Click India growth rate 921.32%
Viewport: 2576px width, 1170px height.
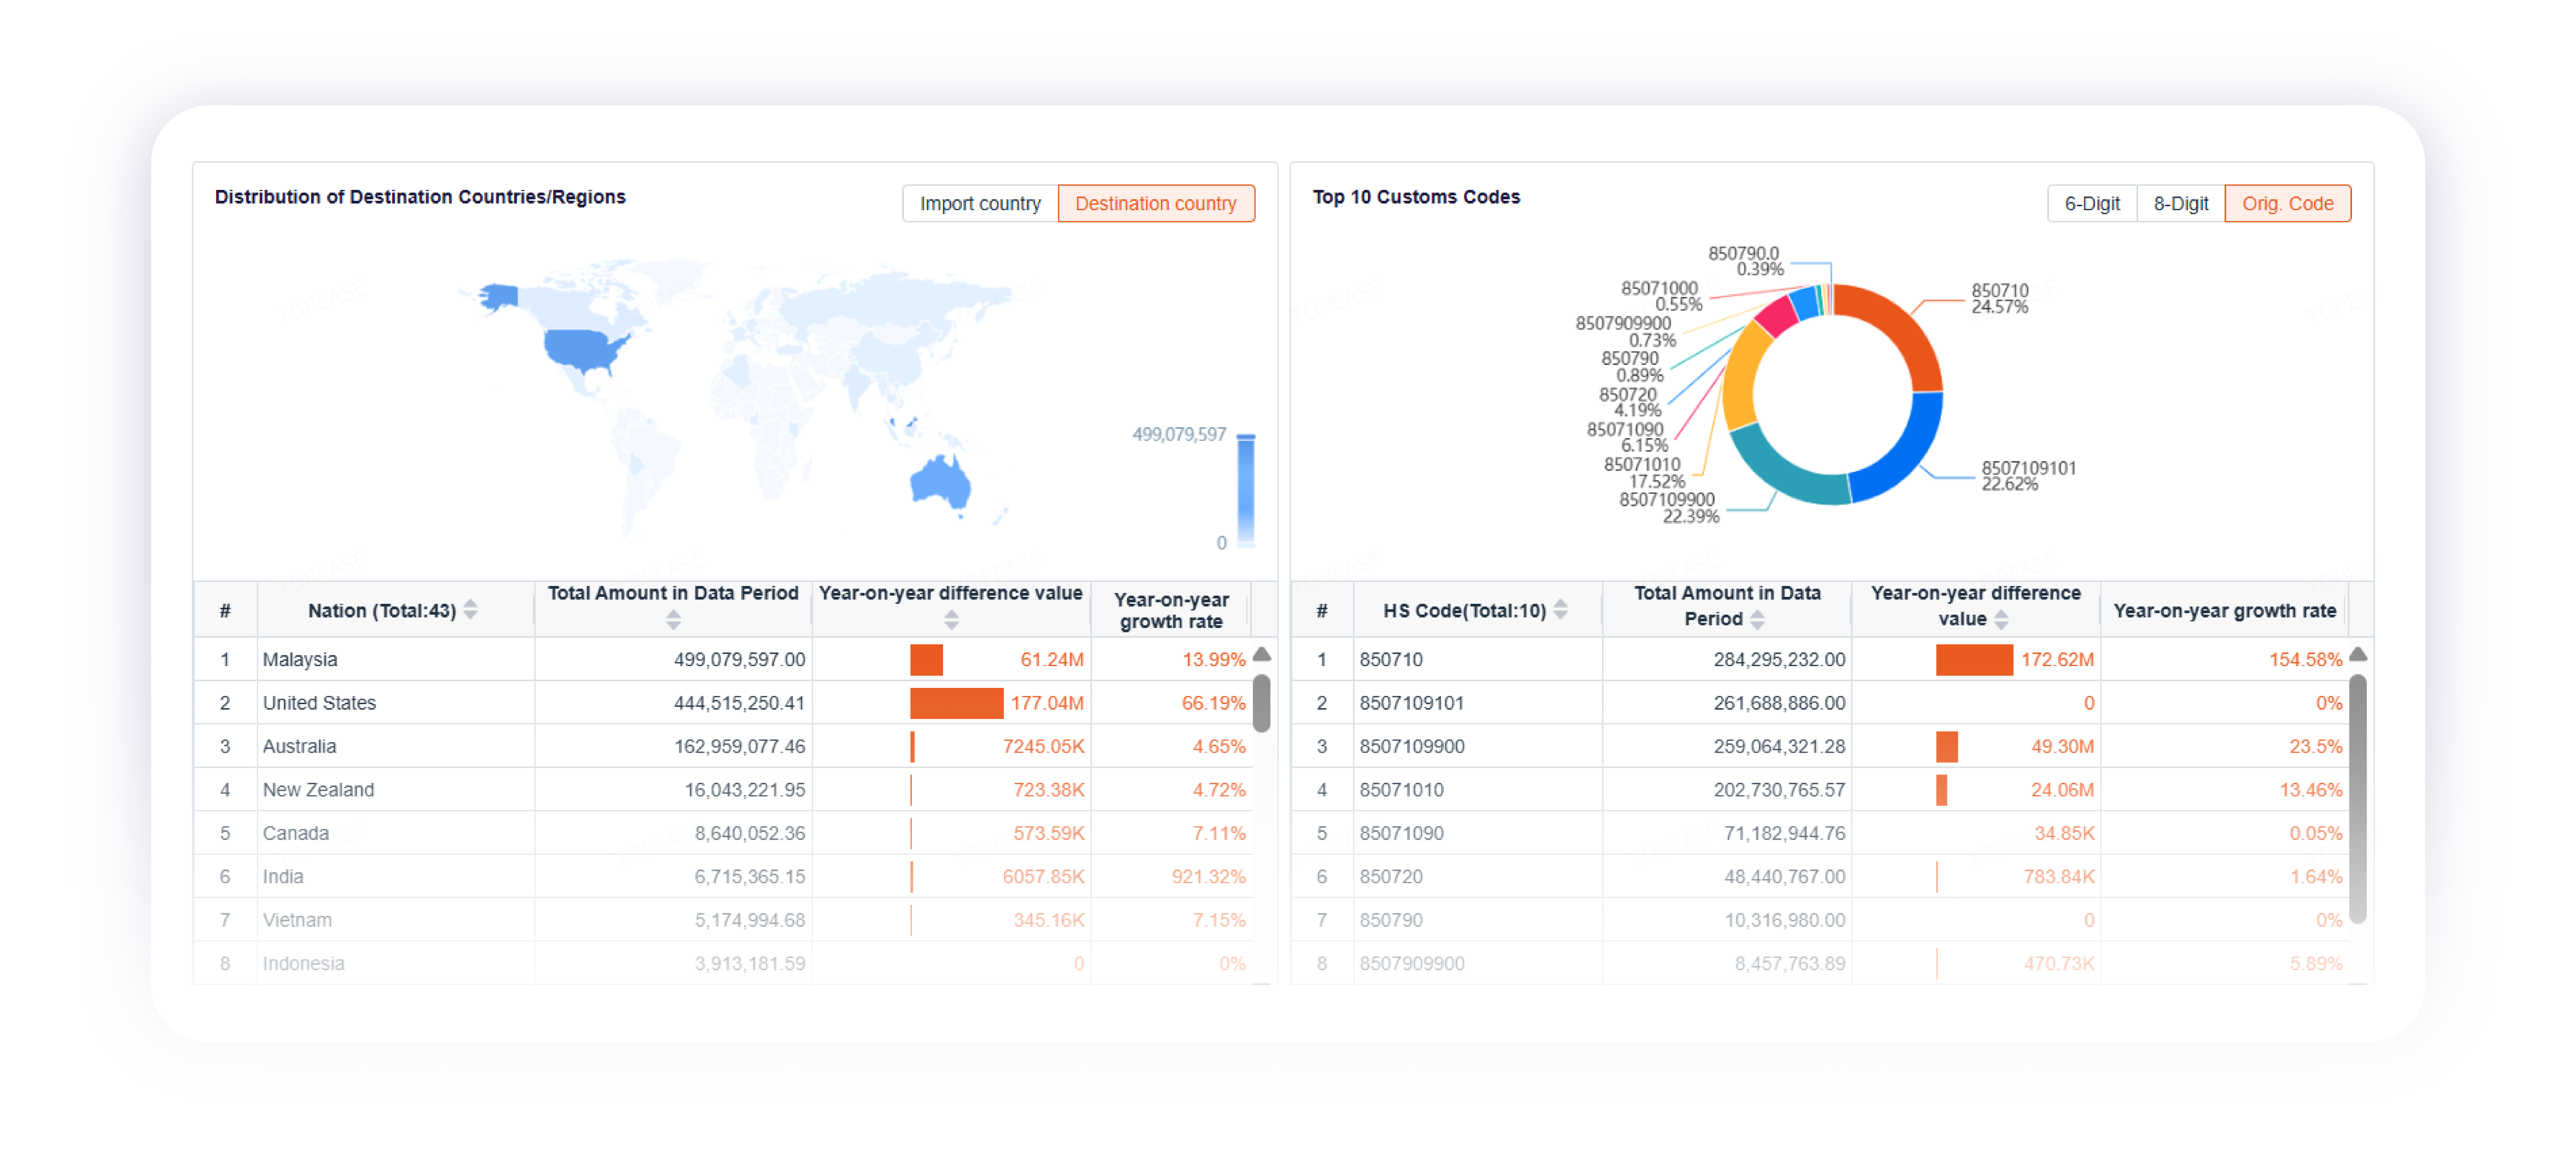click(1208, 876)
